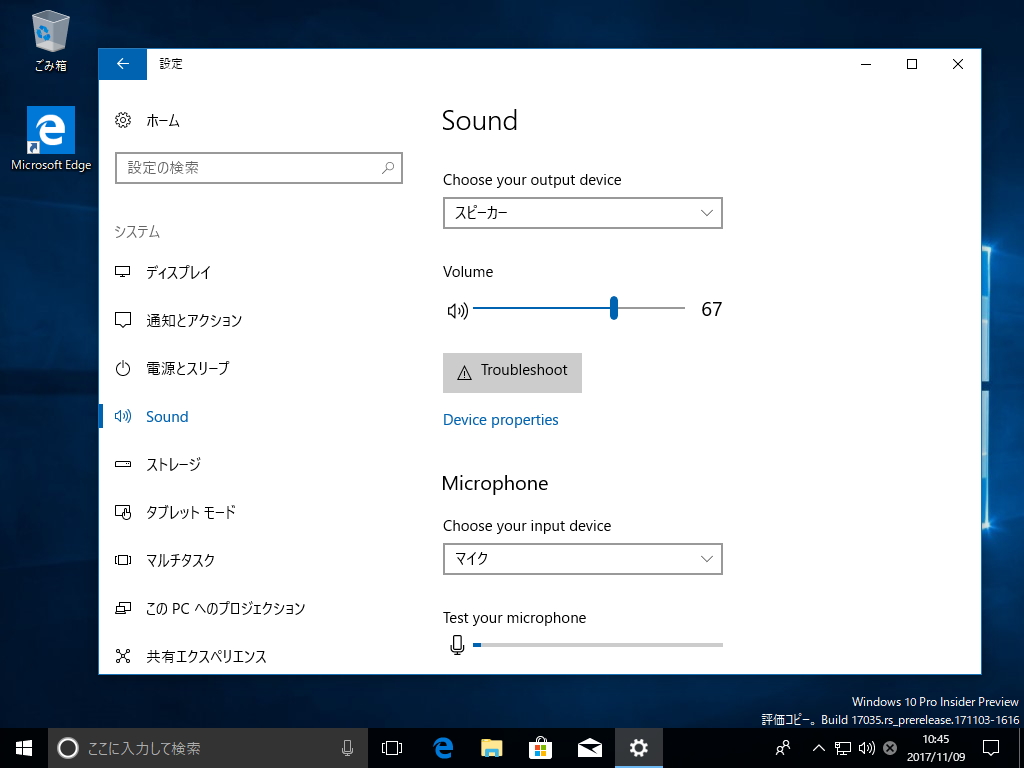1024x768 pixels.
Task: Click the Microphone section heading
Action: (x=494, y=483)
